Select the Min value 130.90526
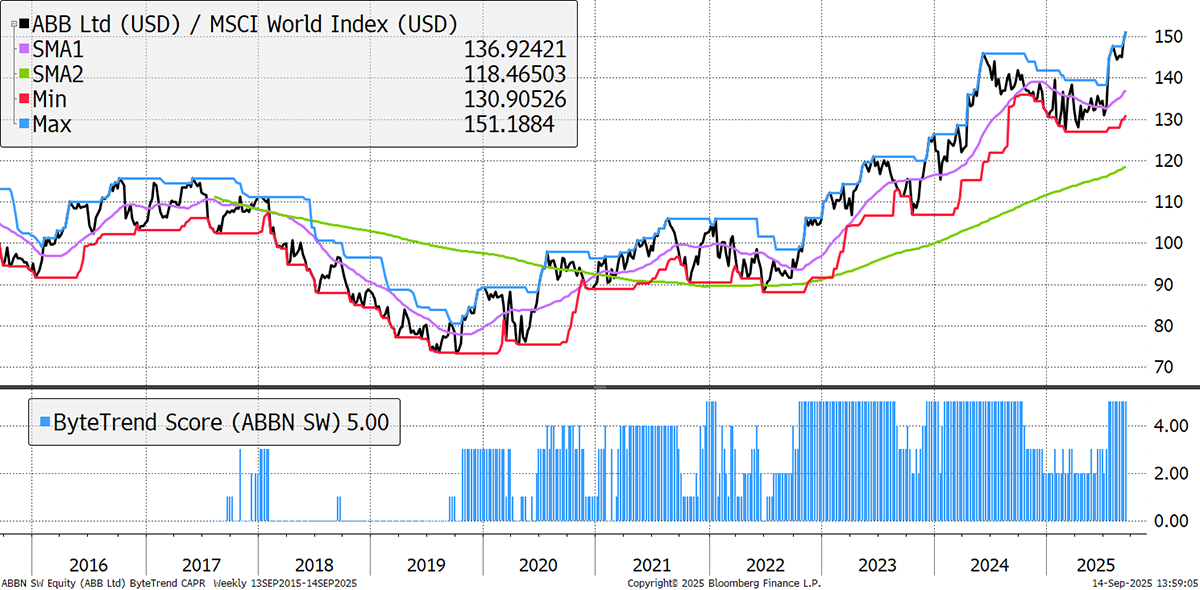1200x590 pixels. [516, 100]
